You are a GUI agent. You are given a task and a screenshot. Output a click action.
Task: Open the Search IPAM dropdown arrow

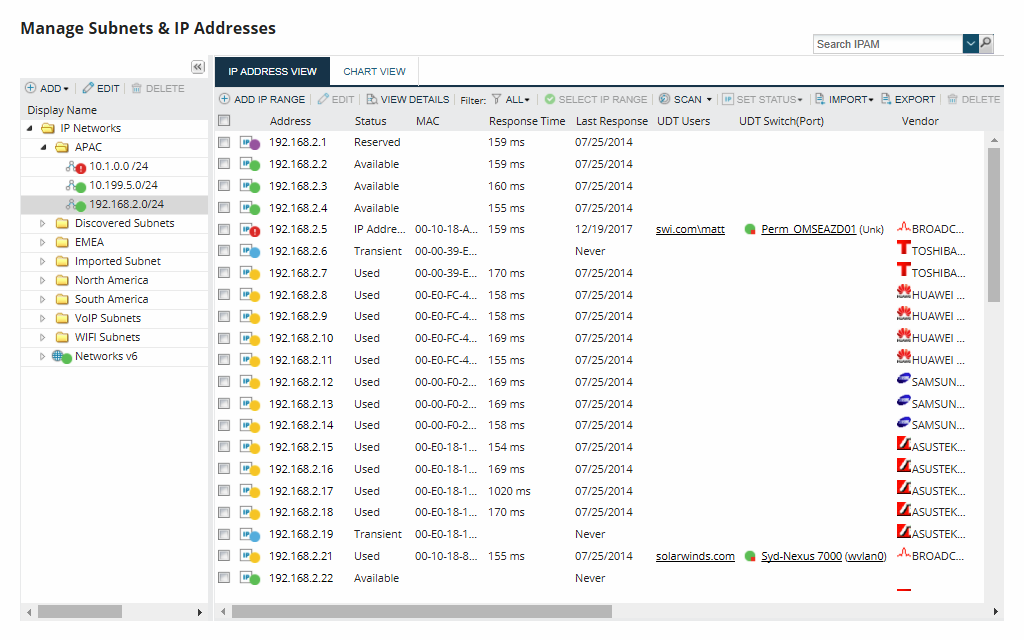pos(970,44)
